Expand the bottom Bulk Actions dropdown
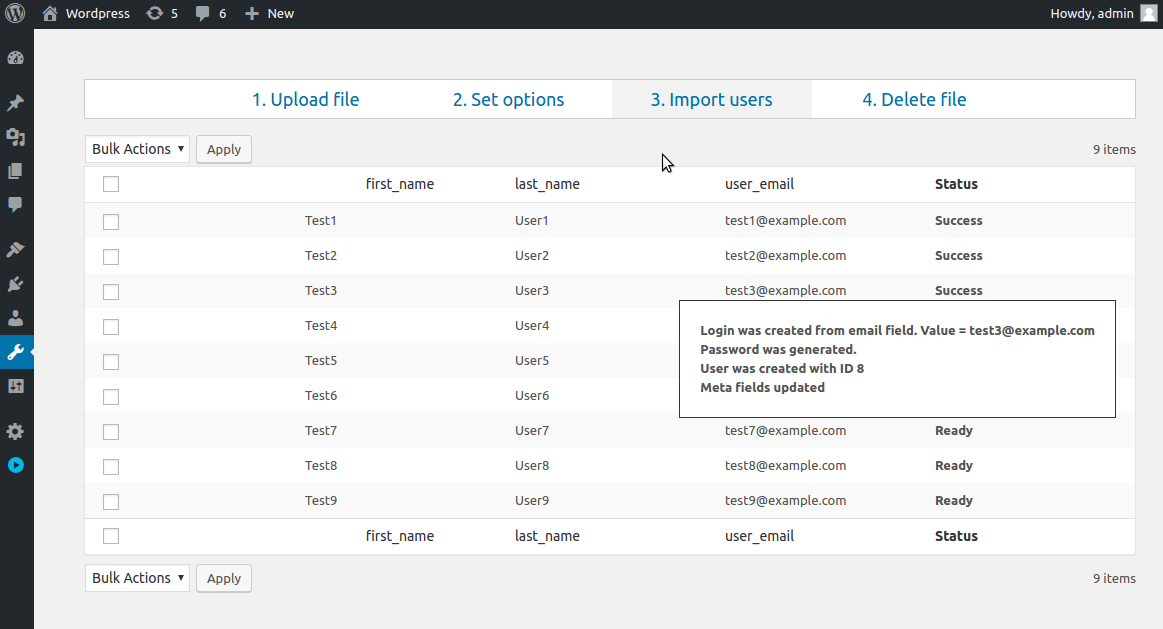The height and width of the screenshot is (629, 1163). (137, 578)
